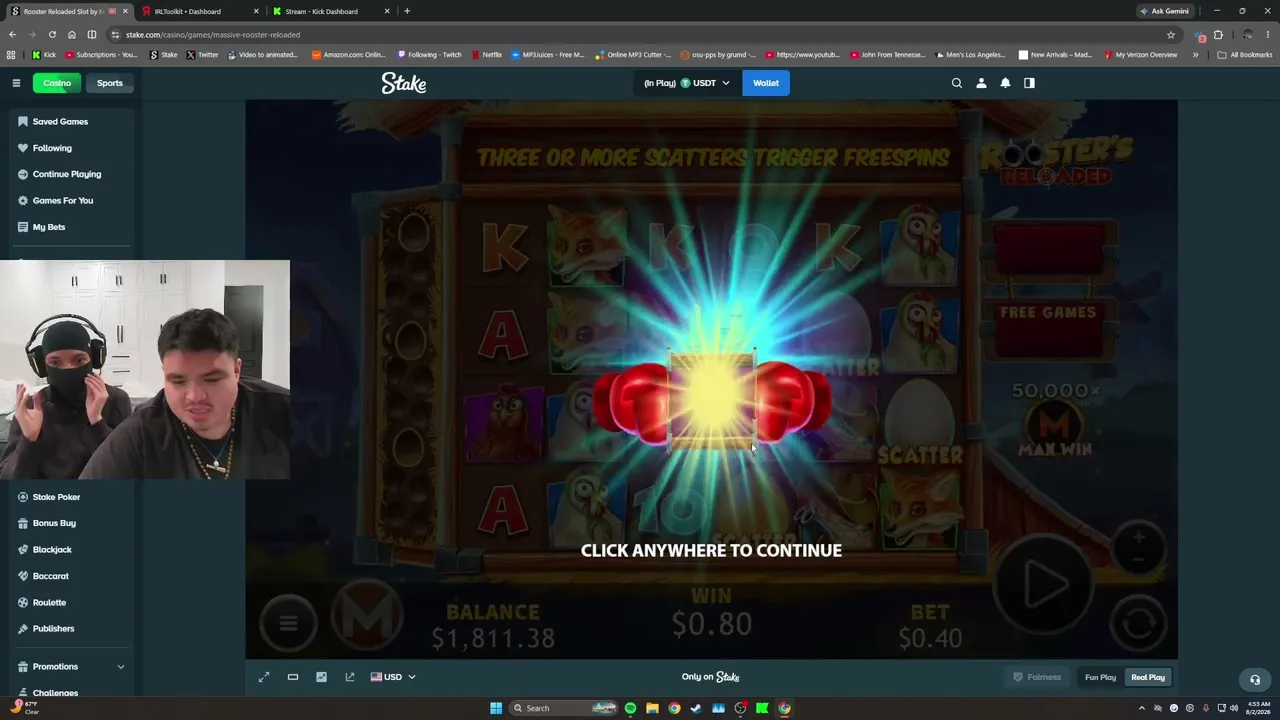
Task: Open Blackjack in the sidebar
Action: [x=52, y=549]
